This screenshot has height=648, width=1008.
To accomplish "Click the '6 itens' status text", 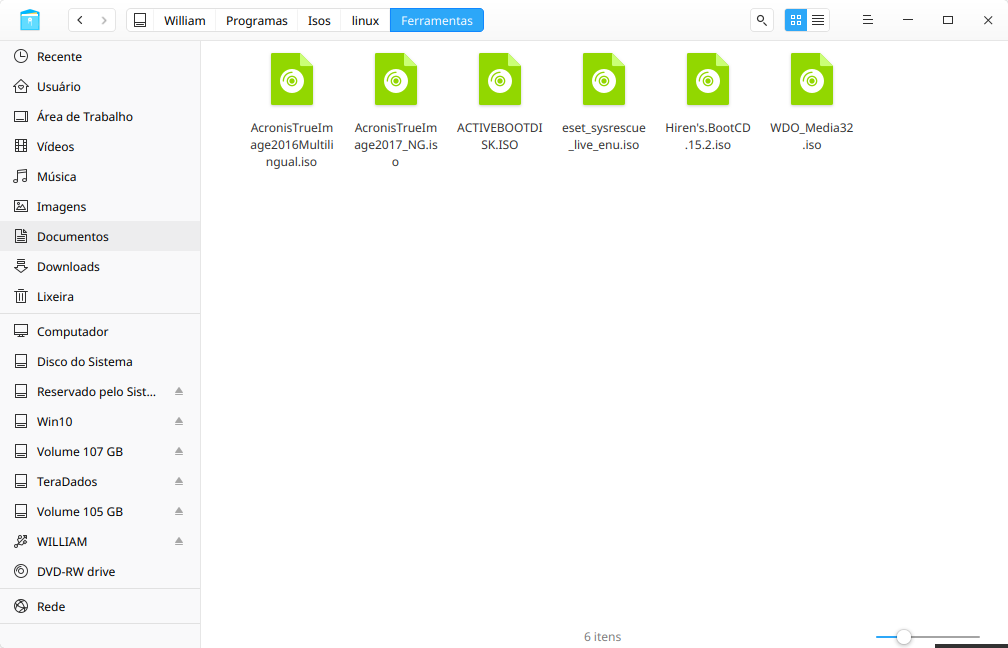I will point(602,637).
